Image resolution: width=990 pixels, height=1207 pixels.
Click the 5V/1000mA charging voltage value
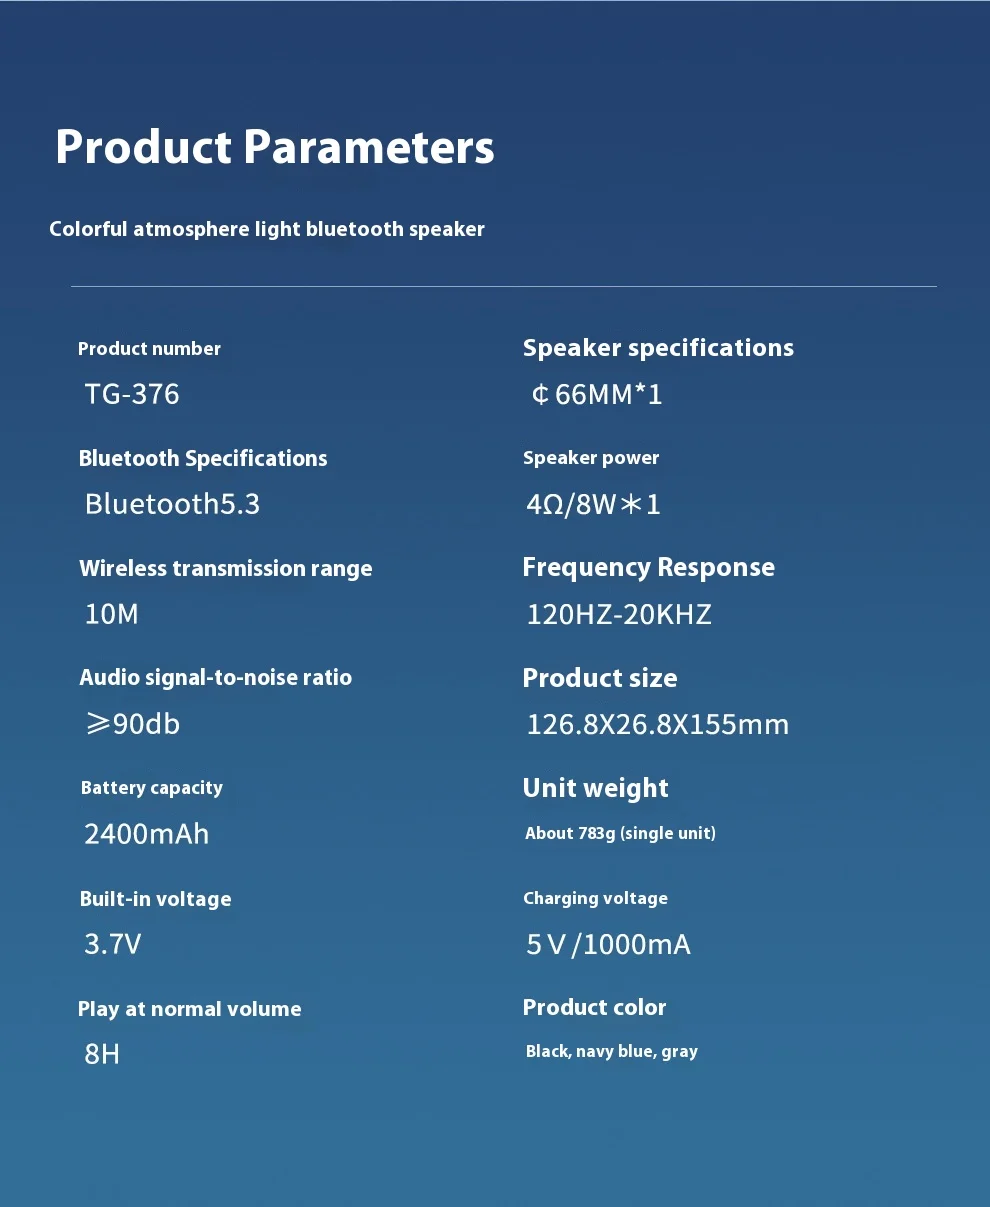[x=609, y=944]
